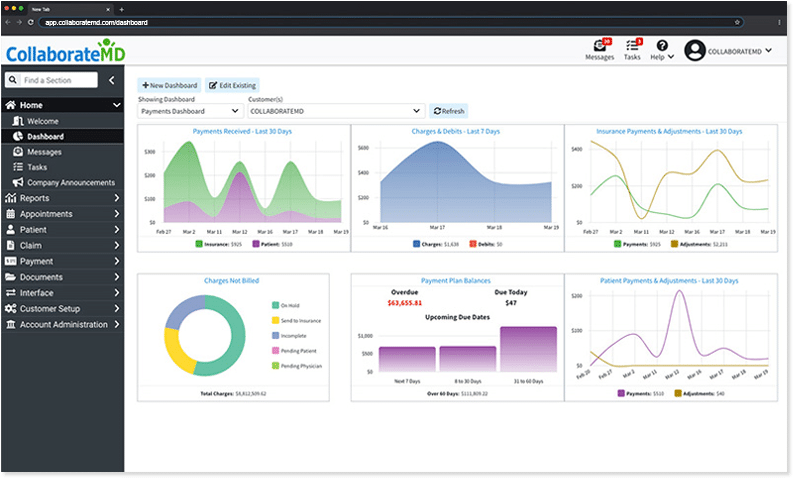Screen dimensions: 800x479
Task: Expand the Appointments section arrow
Action: (x=118, y=215)
